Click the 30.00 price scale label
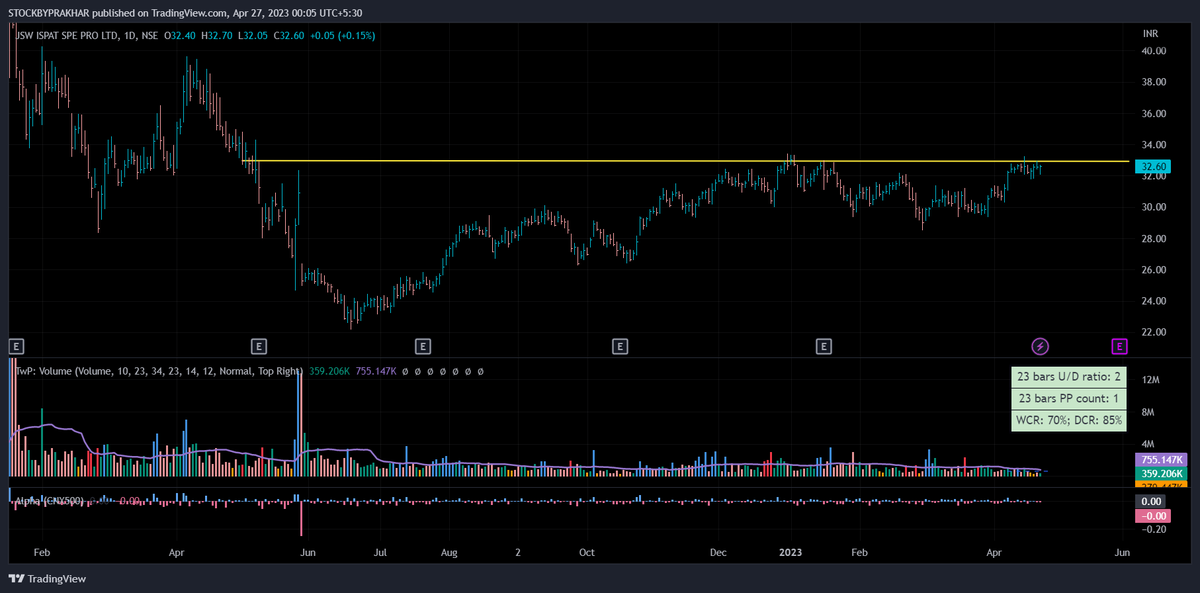 tap(1154, 207)
